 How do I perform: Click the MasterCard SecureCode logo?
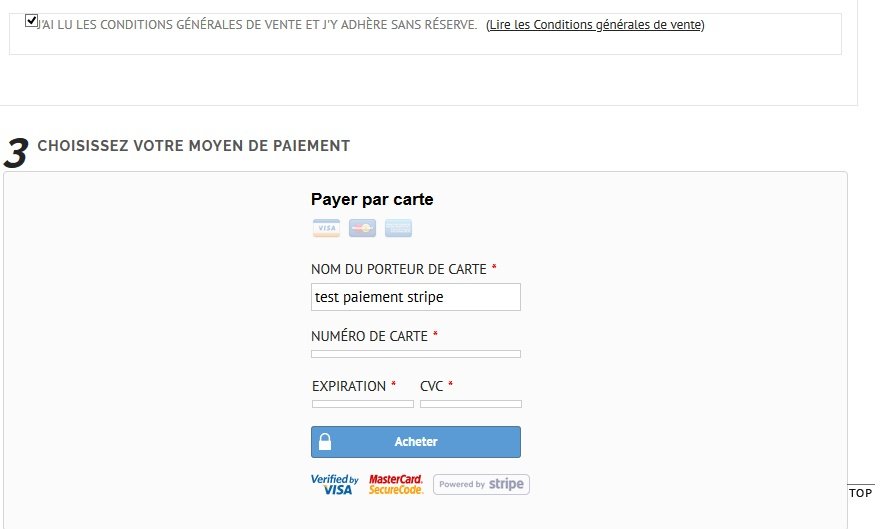click(x=396, y=484)
